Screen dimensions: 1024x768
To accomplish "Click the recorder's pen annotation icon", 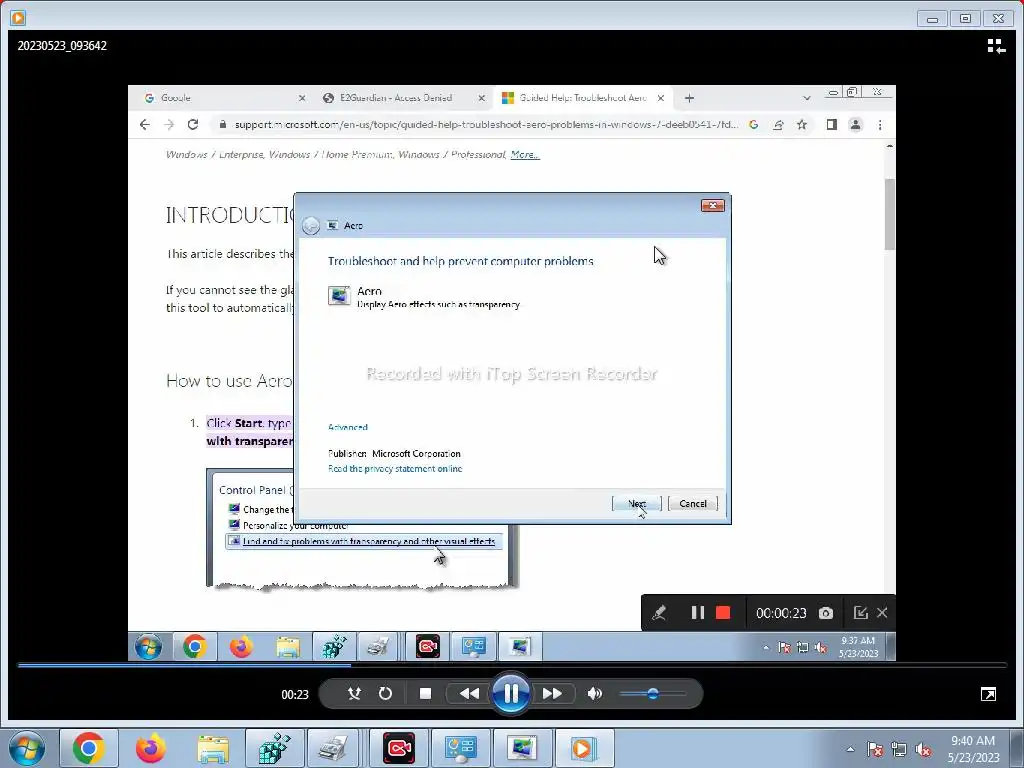I will coord(659,613).
